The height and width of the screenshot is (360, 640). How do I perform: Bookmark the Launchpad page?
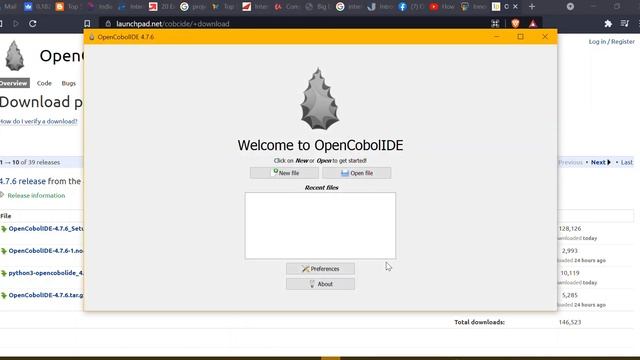click(x=87, y=24)
